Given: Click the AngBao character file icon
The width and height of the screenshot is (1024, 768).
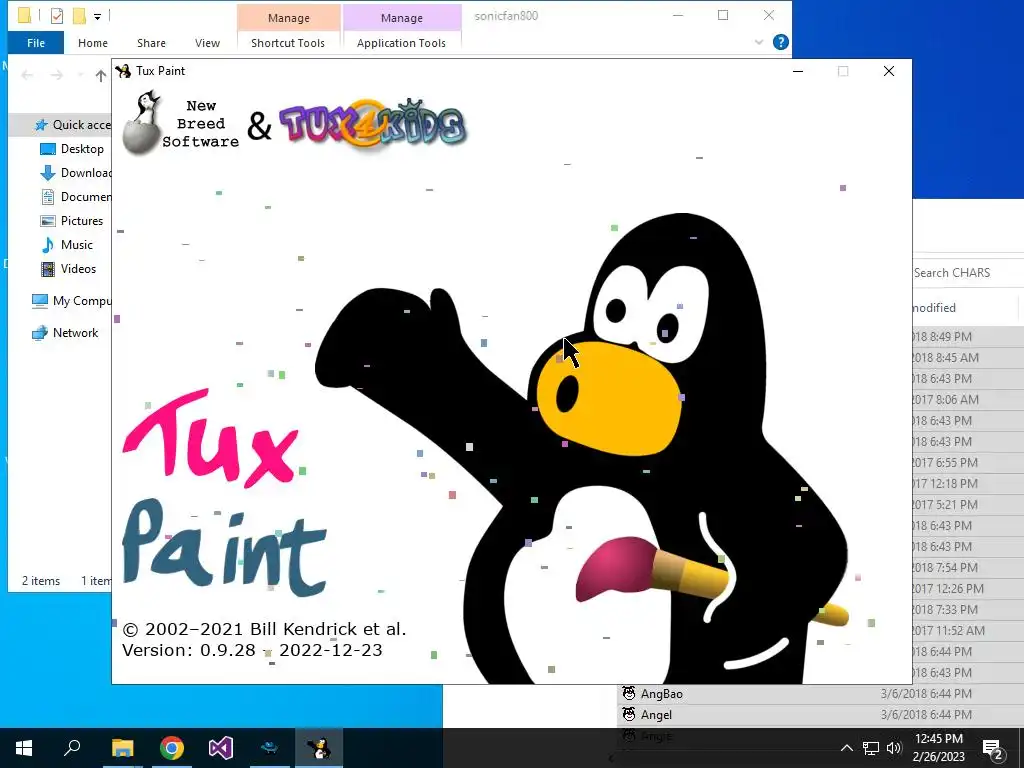Looking at the screenshot, I should click(x=629, y=694).
